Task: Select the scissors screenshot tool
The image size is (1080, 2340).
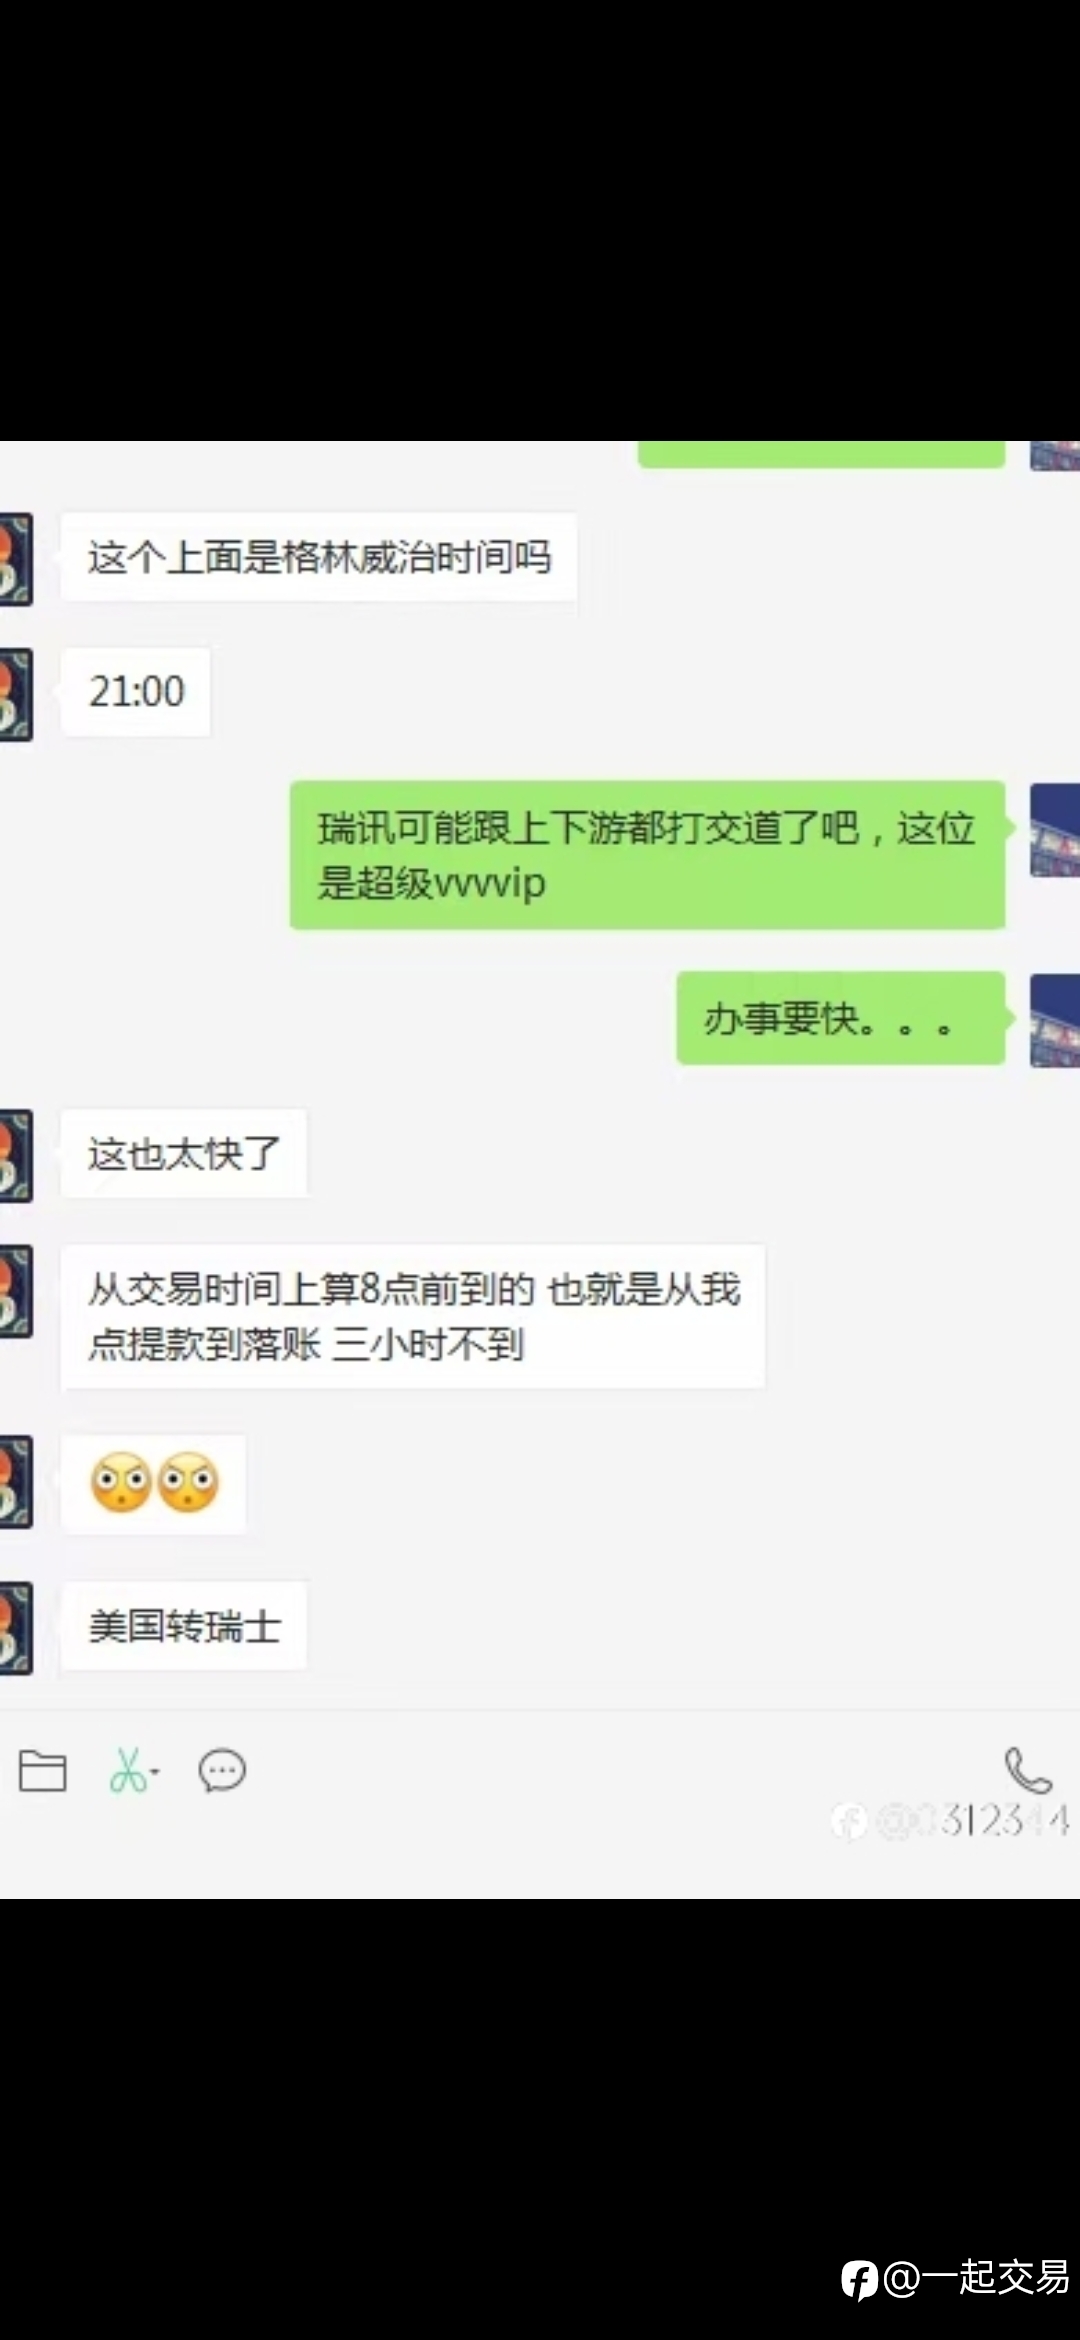Action: pyautogui.click(x=127, y=1771)
